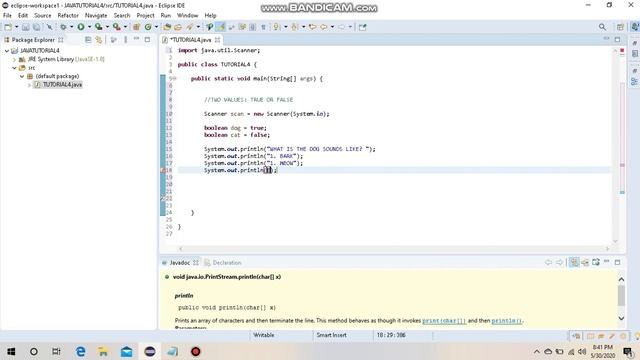Open File Explorer from taskbar
Screen dimensions: 640x360
point(103,351)
